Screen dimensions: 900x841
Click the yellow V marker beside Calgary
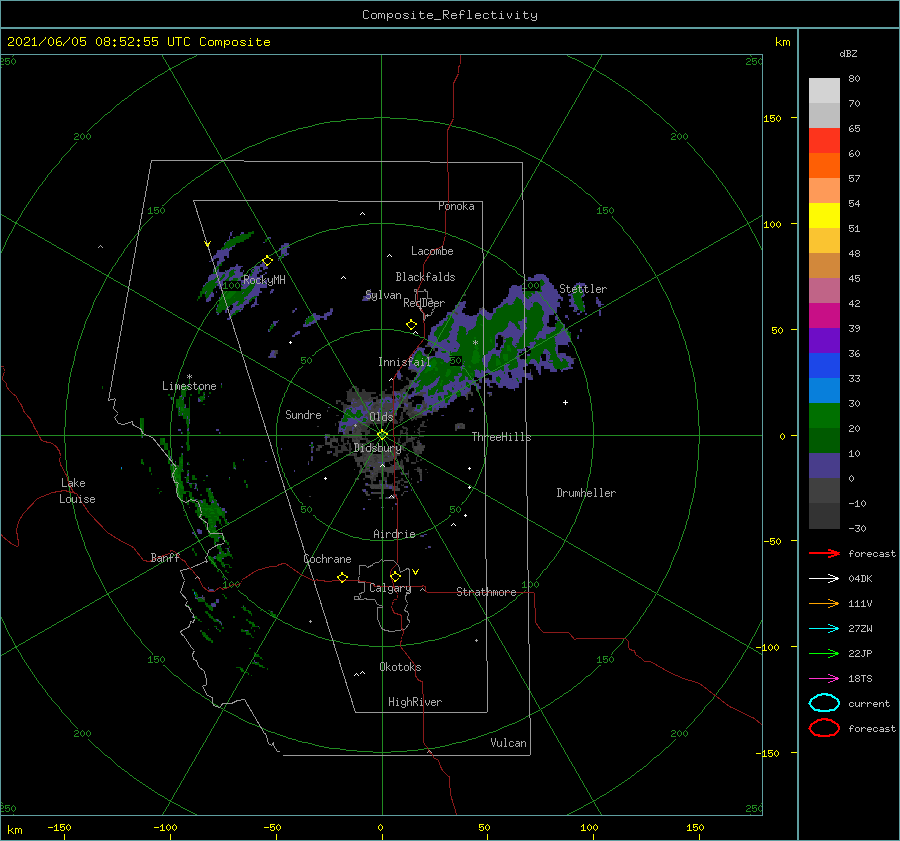[x=415, y=572]
